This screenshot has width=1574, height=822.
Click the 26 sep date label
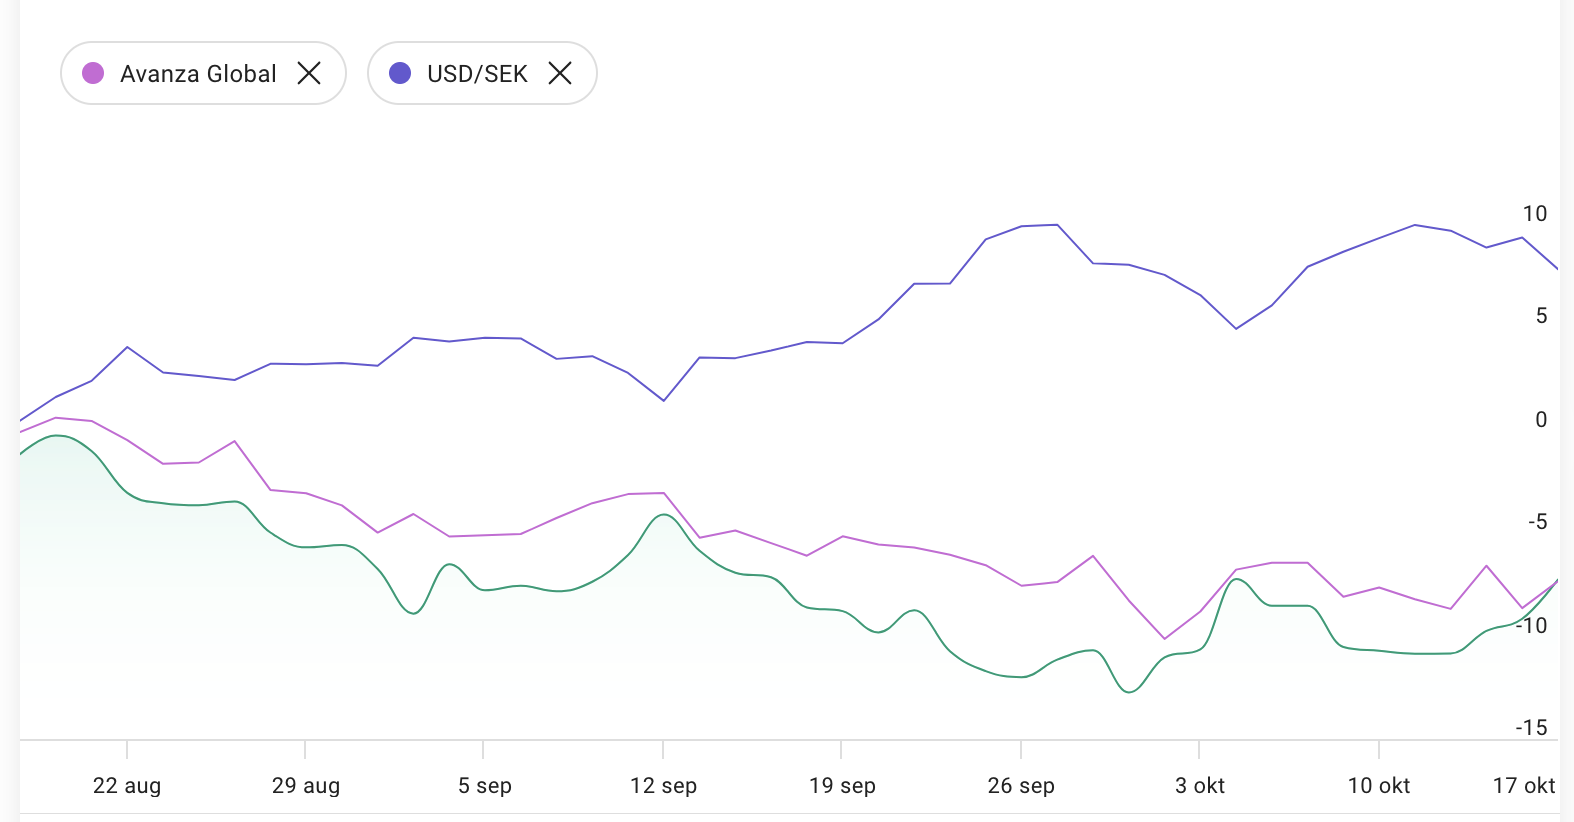click(x=1021, y=786)
